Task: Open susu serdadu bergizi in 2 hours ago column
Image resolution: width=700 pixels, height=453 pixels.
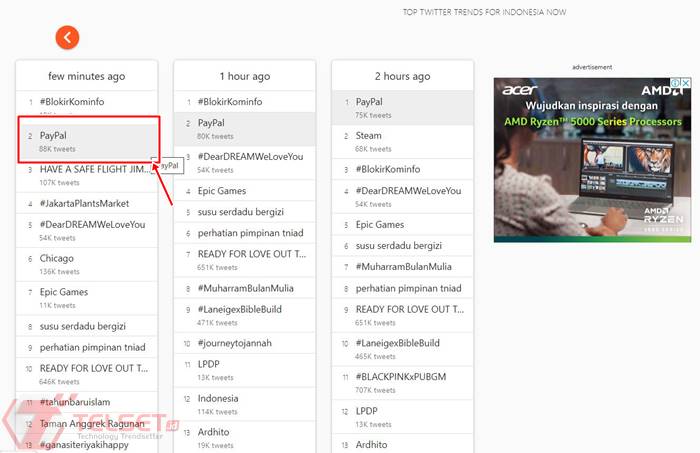Action: coord(403,246)
